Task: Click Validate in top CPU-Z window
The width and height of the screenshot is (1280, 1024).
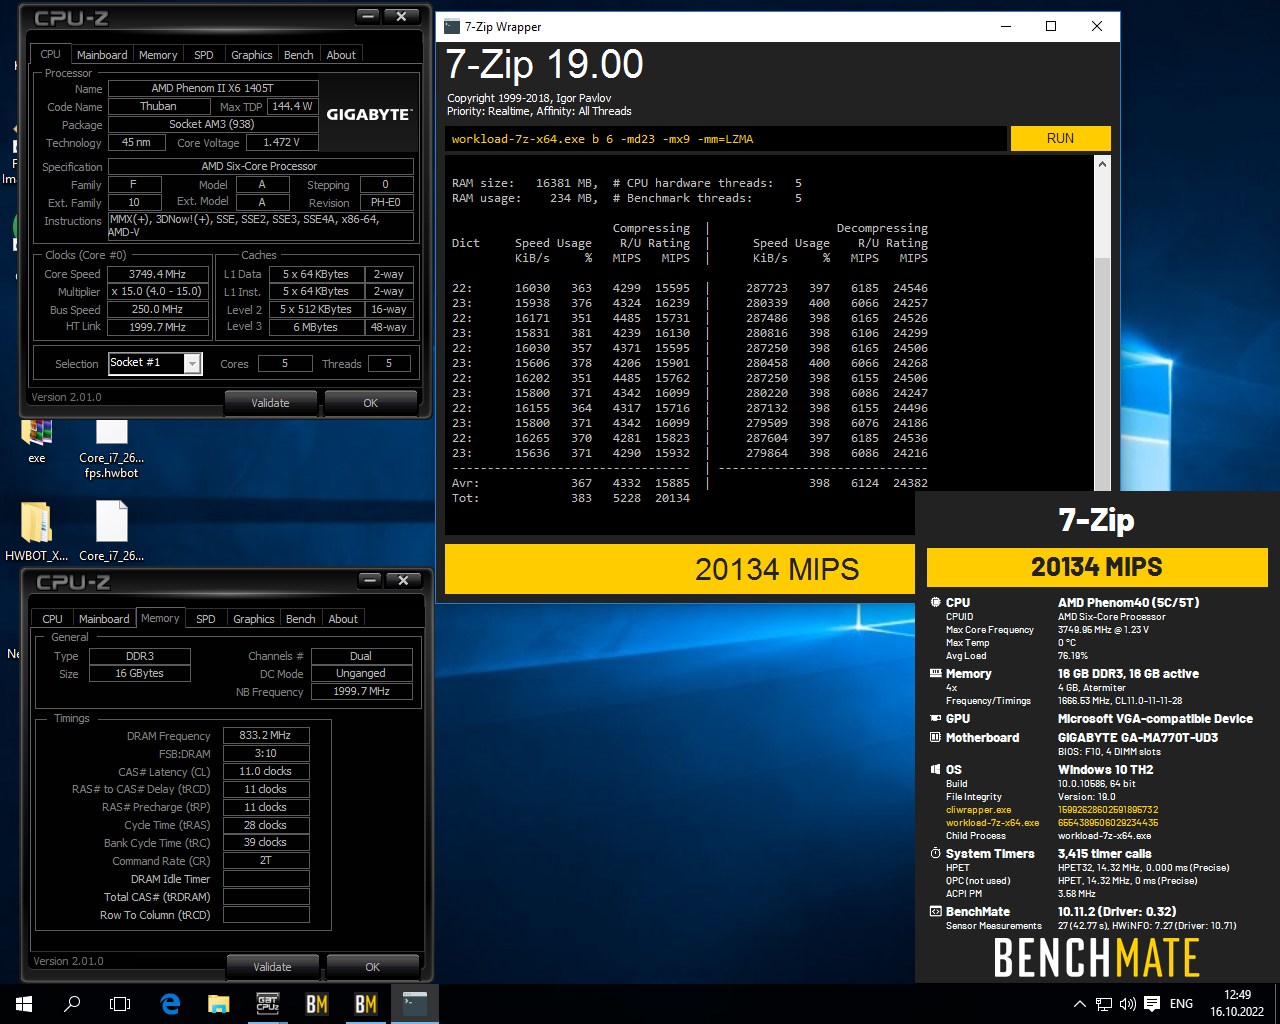Action: [x=270, y=403]
